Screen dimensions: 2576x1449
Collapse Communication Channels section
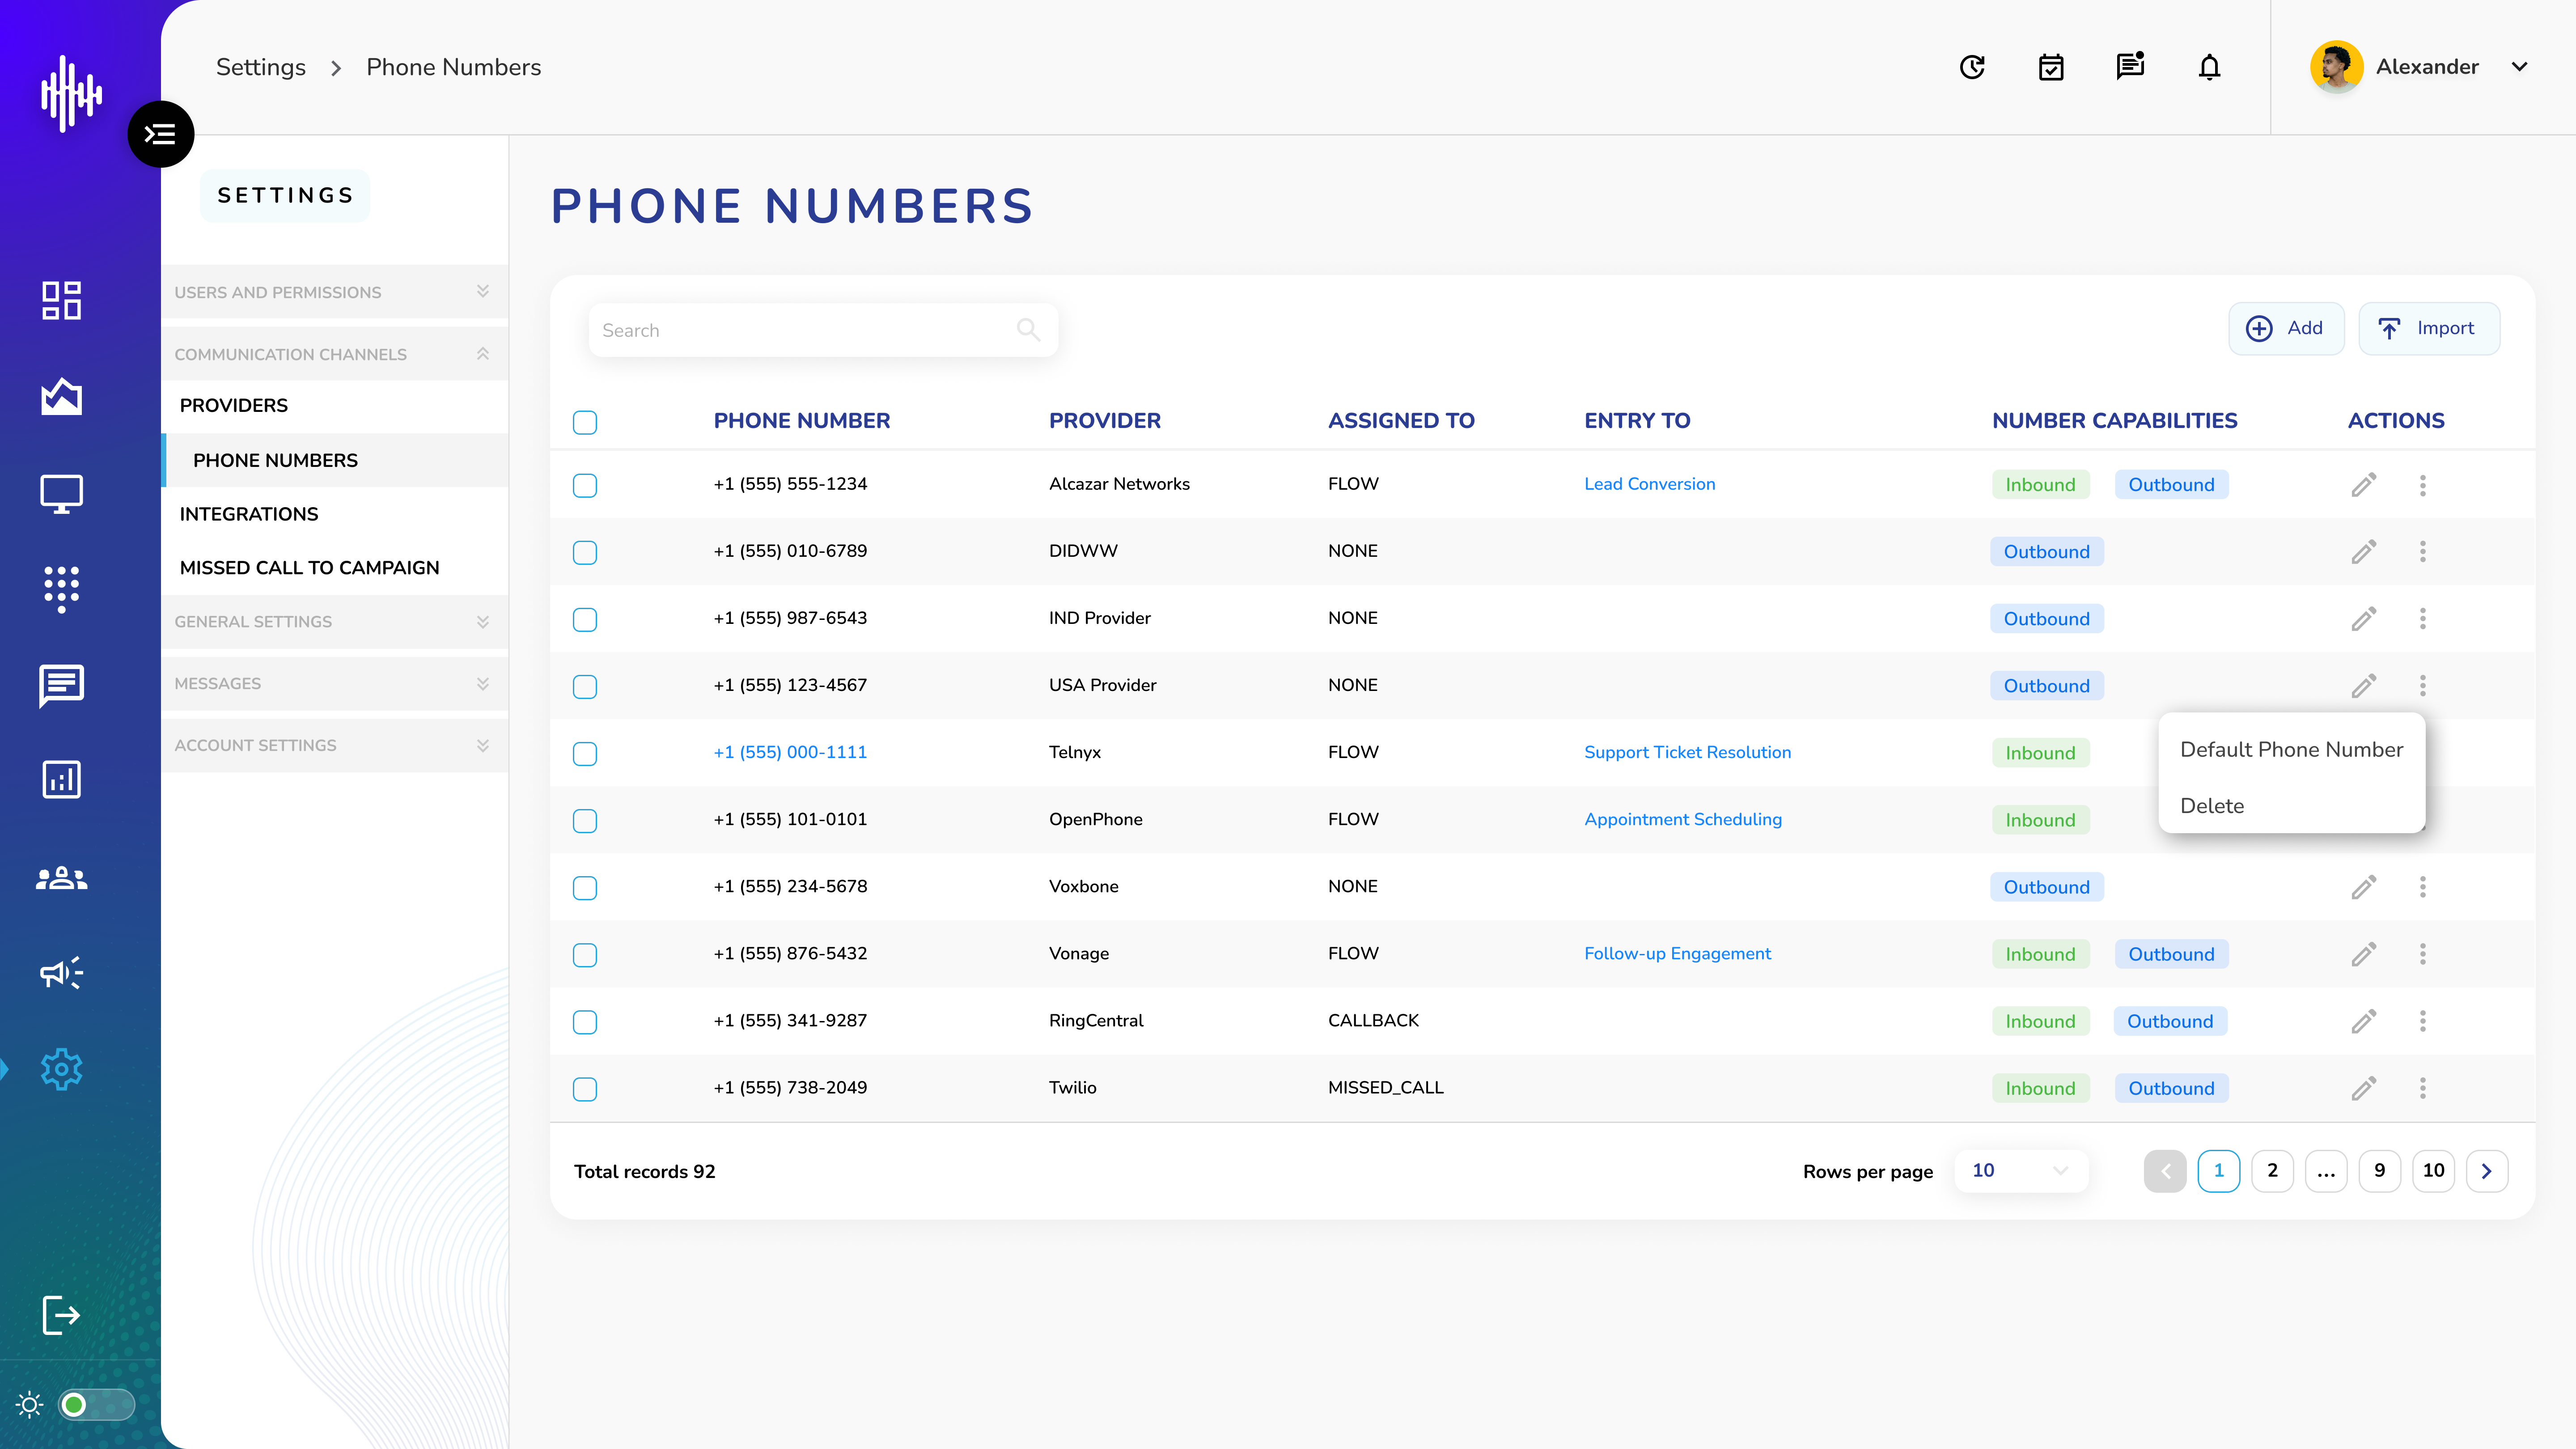(x=334, y=354)
